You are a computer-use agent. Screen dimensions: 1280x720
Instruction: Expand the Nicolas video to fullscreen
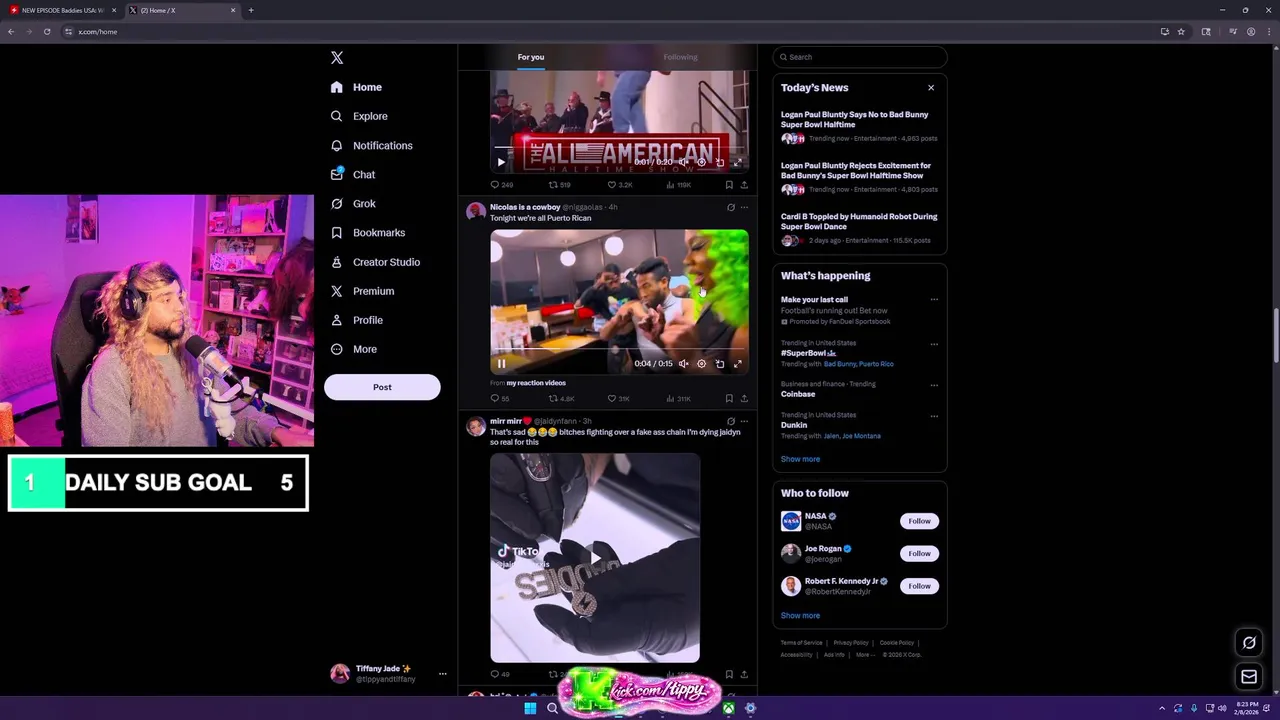point(738,364)
